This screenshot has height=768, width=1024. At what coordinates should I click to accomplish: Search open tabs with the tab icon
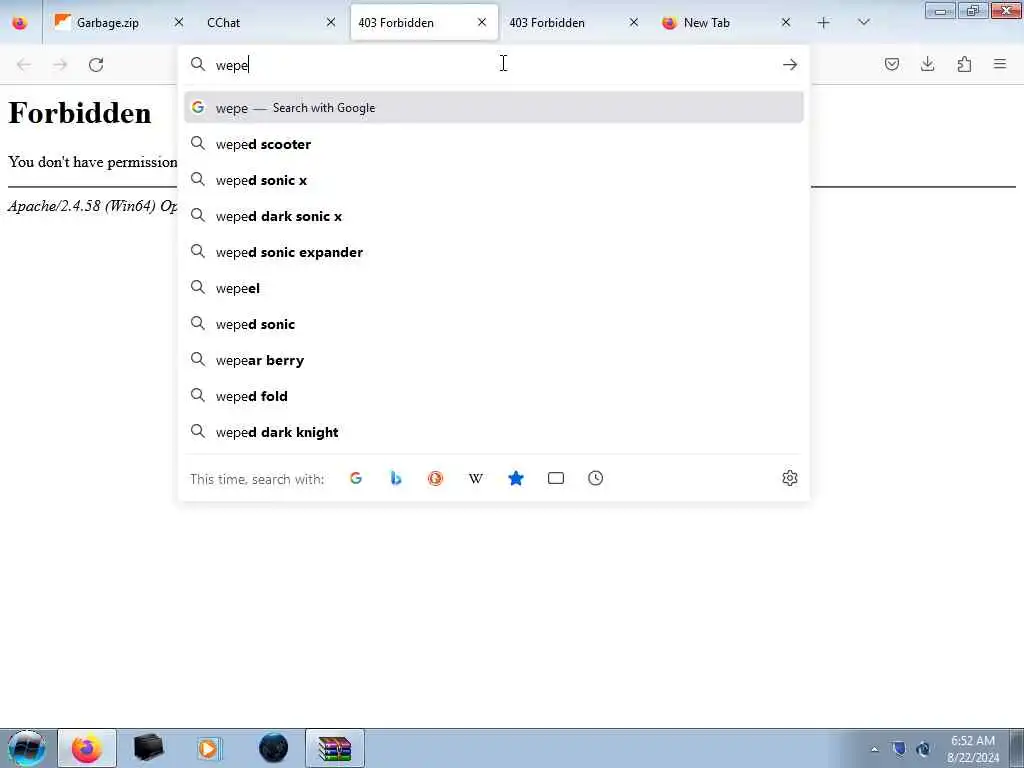pyautogui.click(x=556, y=478)
